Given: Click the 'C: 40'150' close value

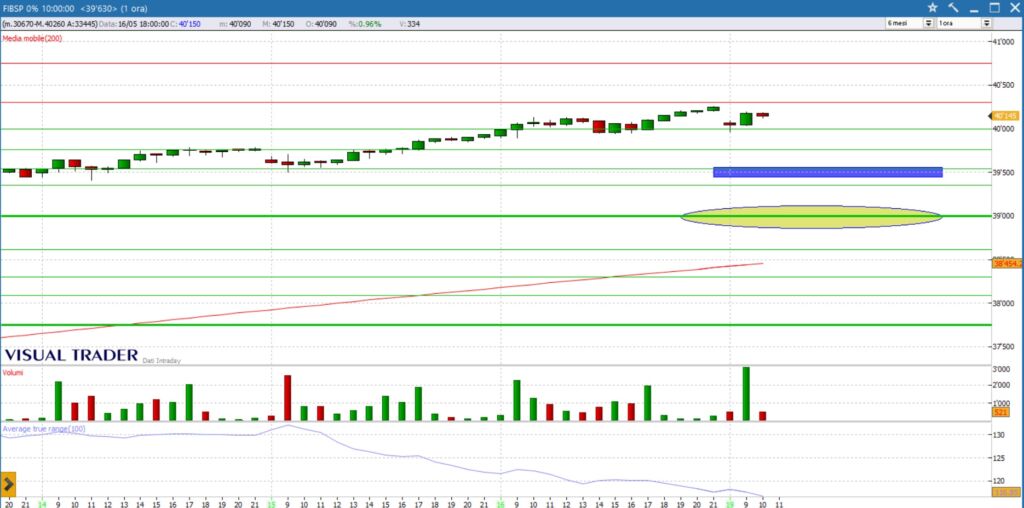Looking at the screenshot, I should (185, 24).
